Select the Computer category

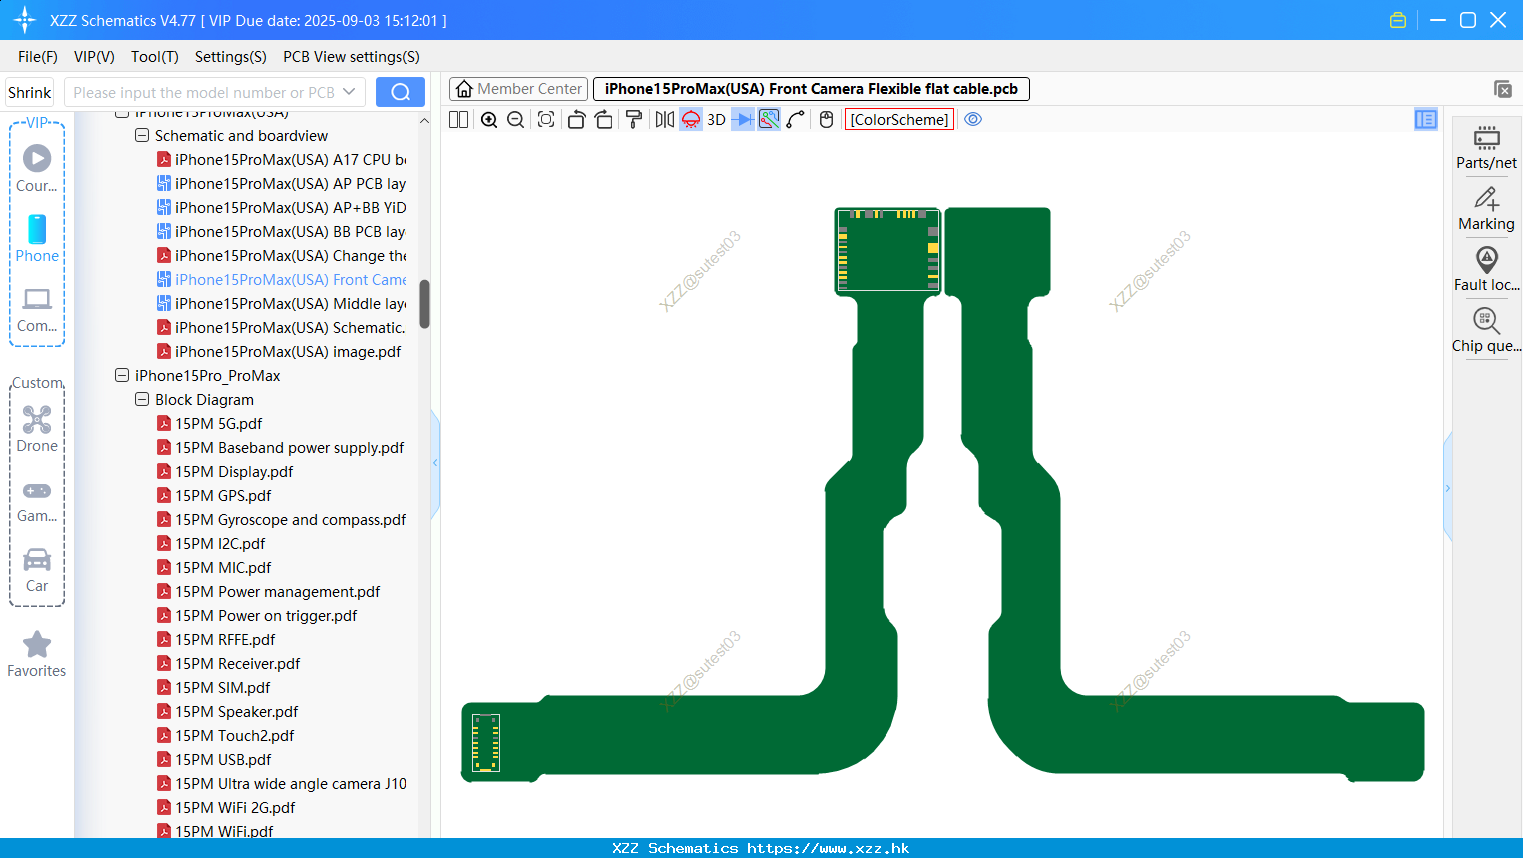[x=37, y=310]
